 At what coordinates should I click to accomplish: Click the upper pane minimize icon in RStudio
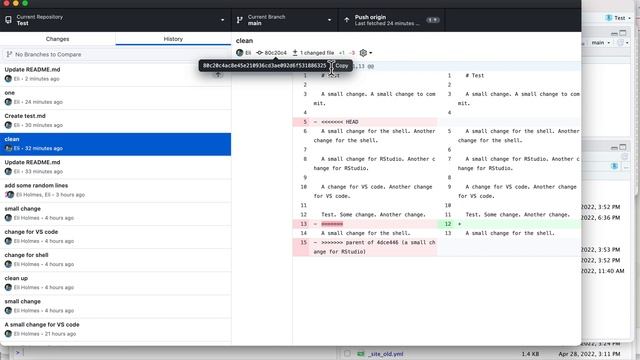[x=614, y=33]
